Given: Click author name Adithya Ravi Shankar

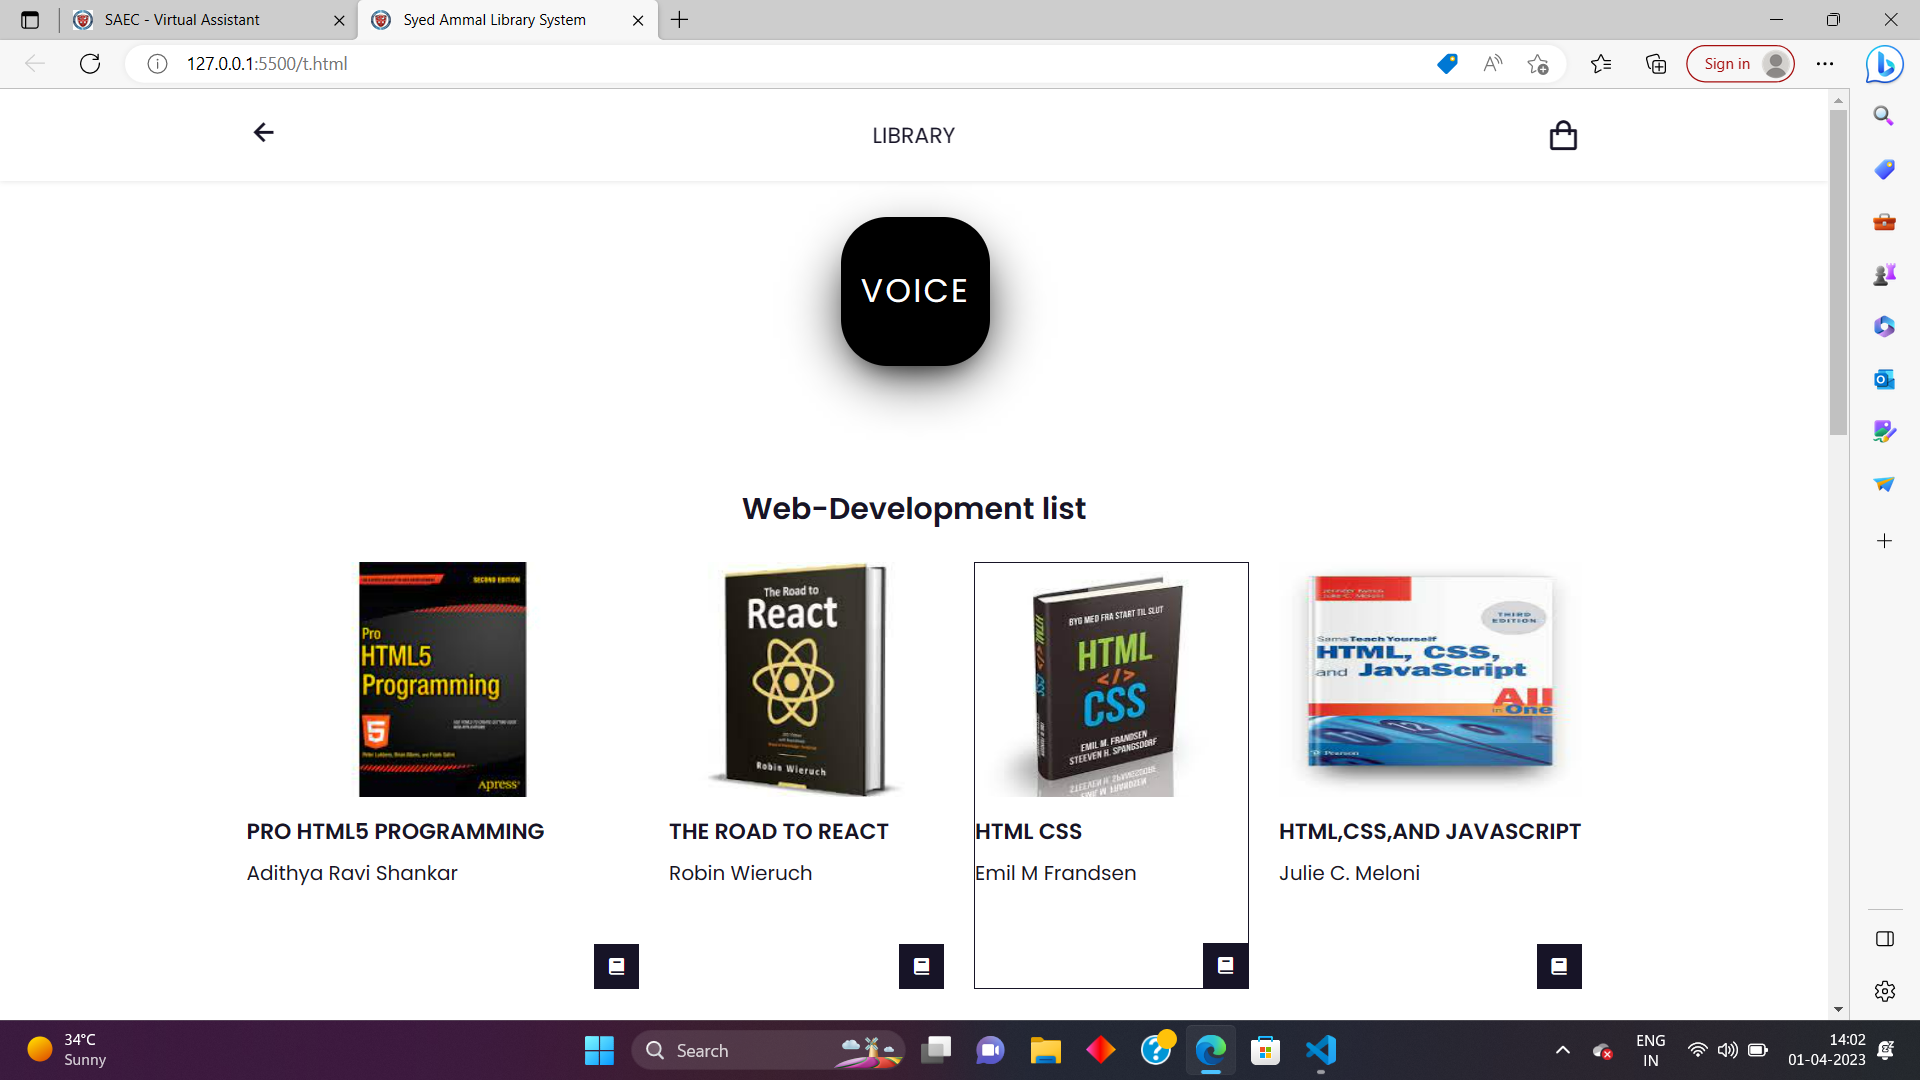Looking at the screenshot, I should tap(352, 873).
